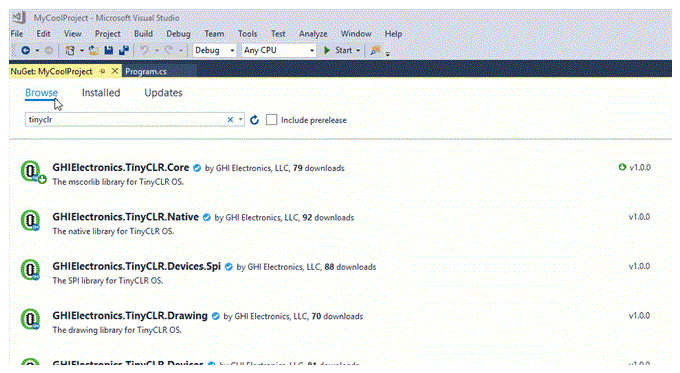Click 'The drawing library for TinyCLR OS.' description

[117, 330]
